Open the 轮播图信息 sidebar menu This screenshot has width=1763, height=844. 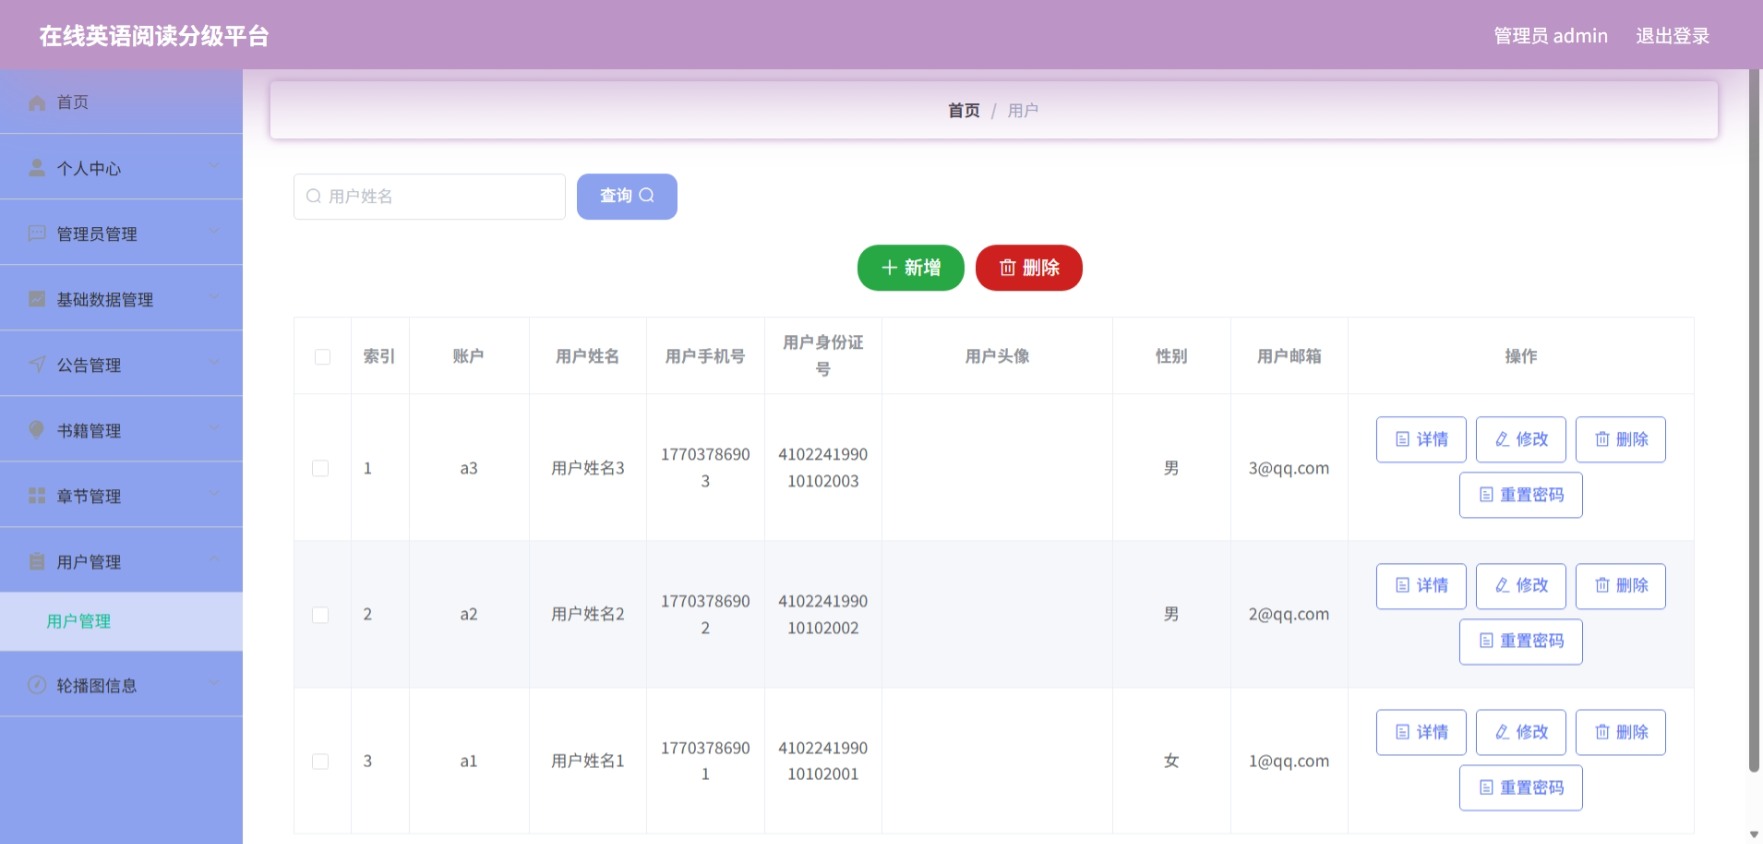[121, 685]
